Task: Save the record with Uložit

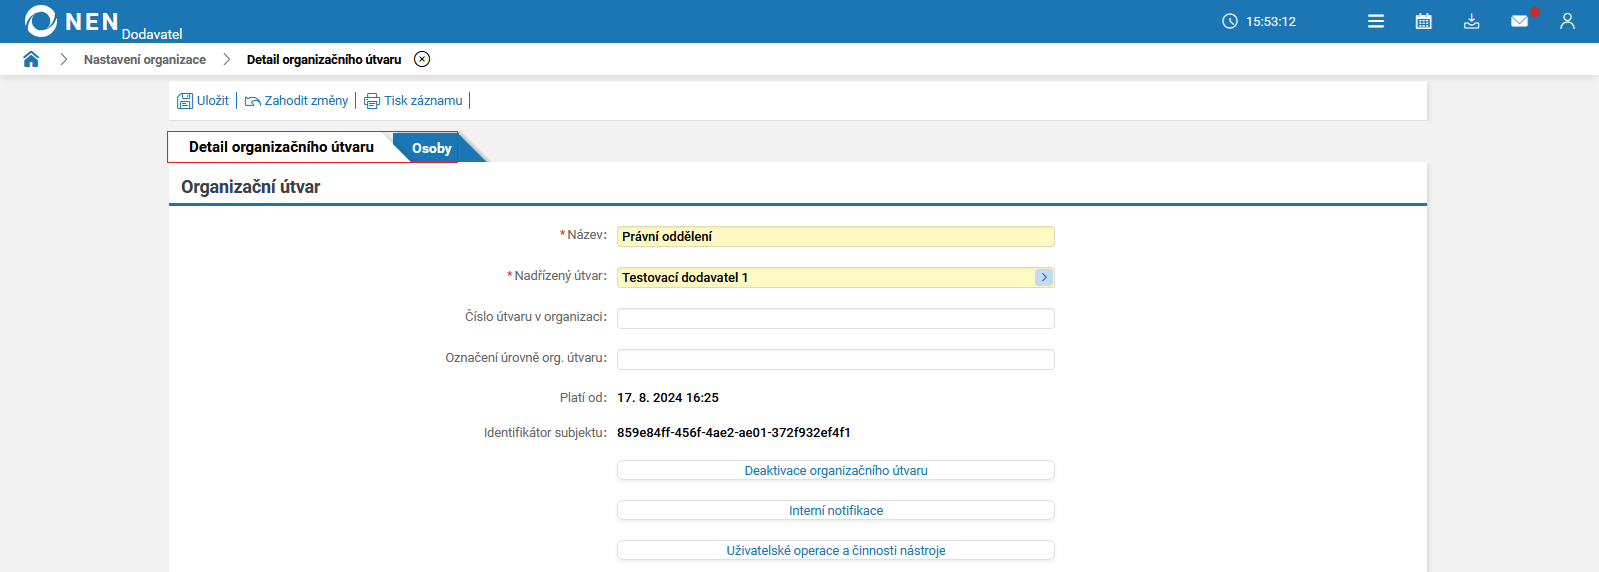Action: coord(203,101)
